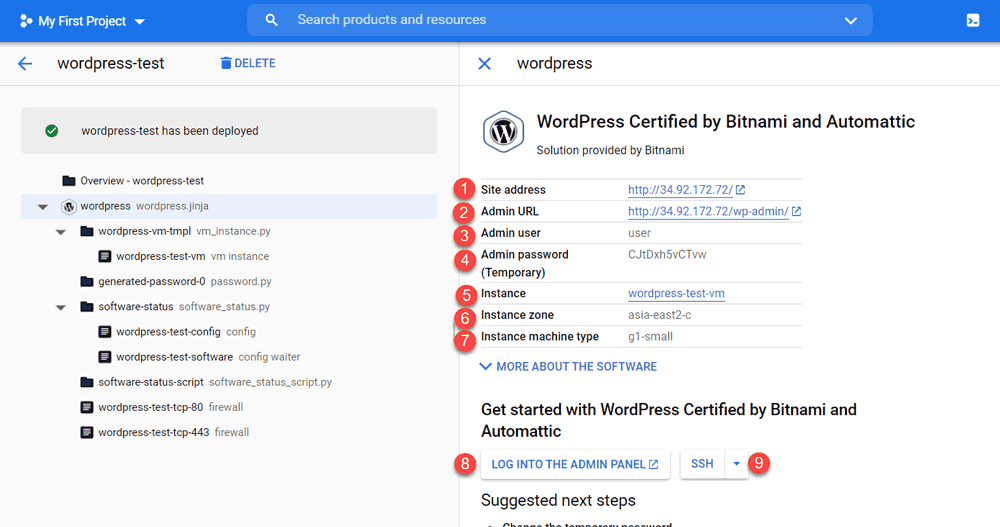Click the large WordPress Bitnami logo
The image size is (1000, 527).
coord(503,132)
